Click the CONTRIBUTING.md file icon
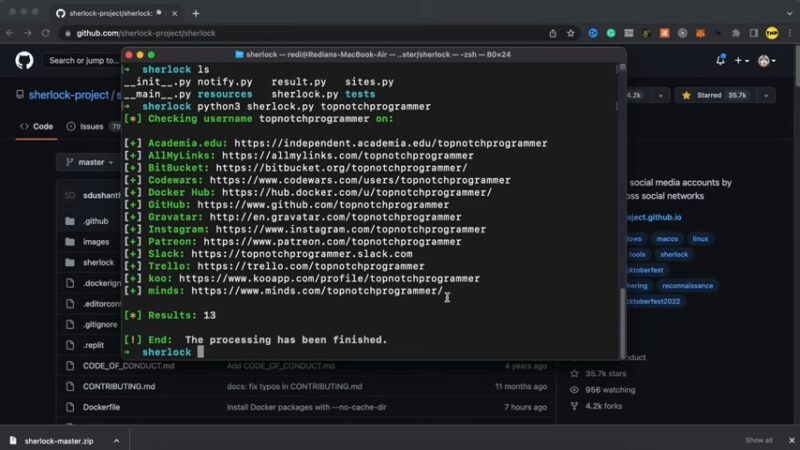800x450 pixels. [x=70, y=386]
